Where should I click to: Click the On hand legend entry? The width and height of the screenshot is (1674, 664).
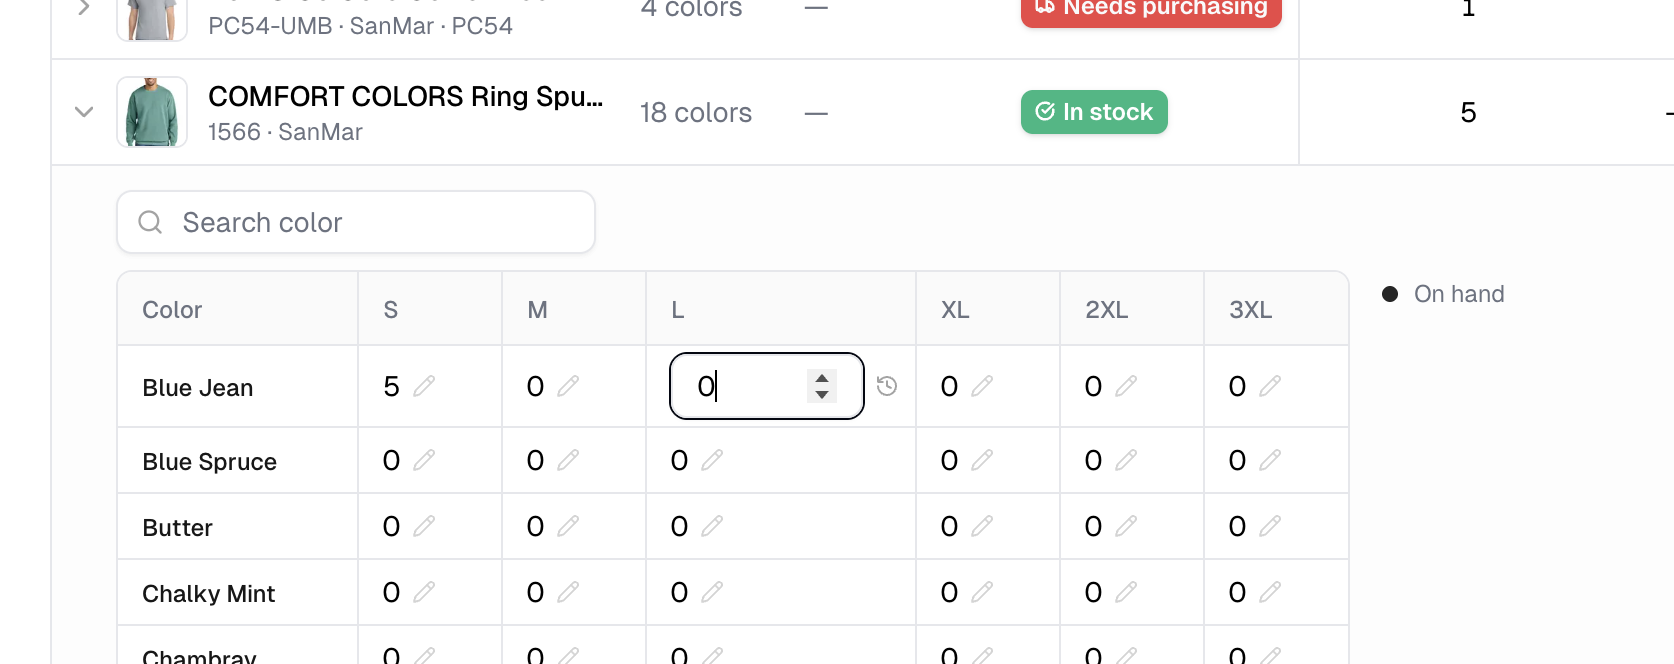(x=1443, y=294)
